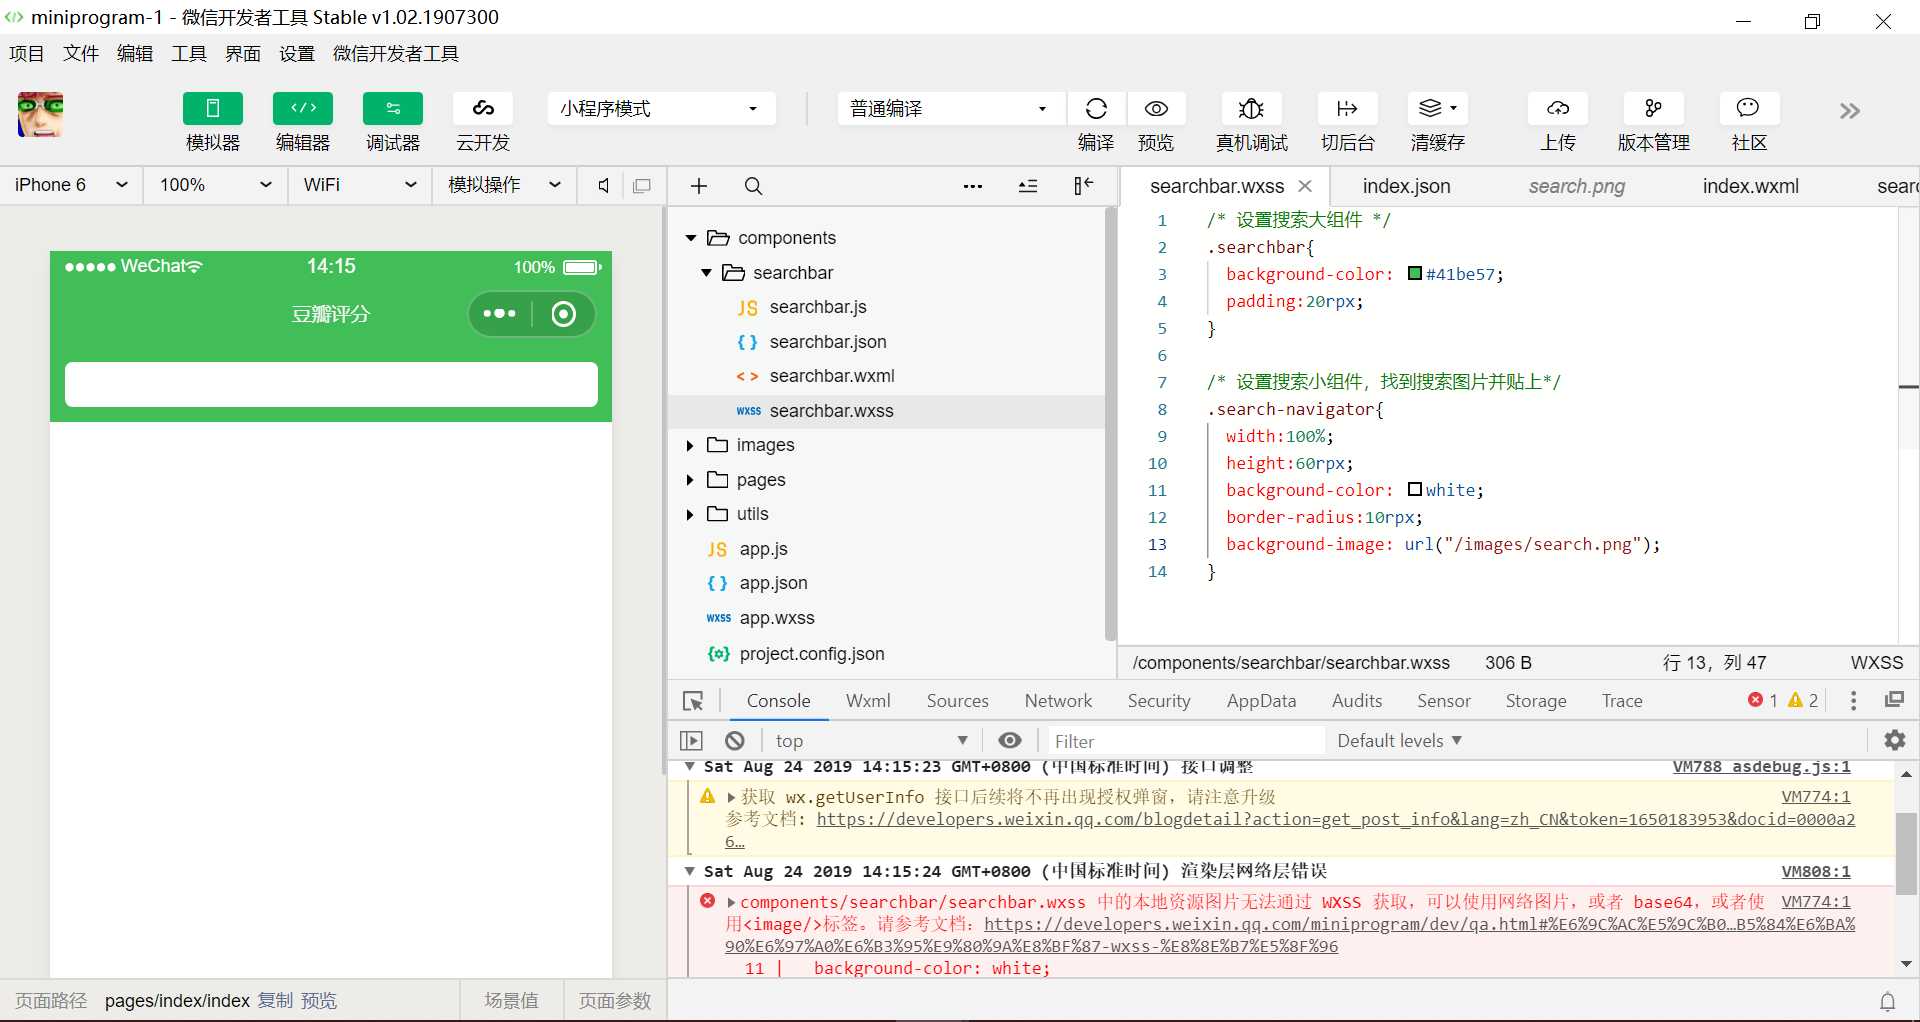The height and width of the screenshot is (1022, 1920).
Task: Clear the console
Action: point(735,741)
